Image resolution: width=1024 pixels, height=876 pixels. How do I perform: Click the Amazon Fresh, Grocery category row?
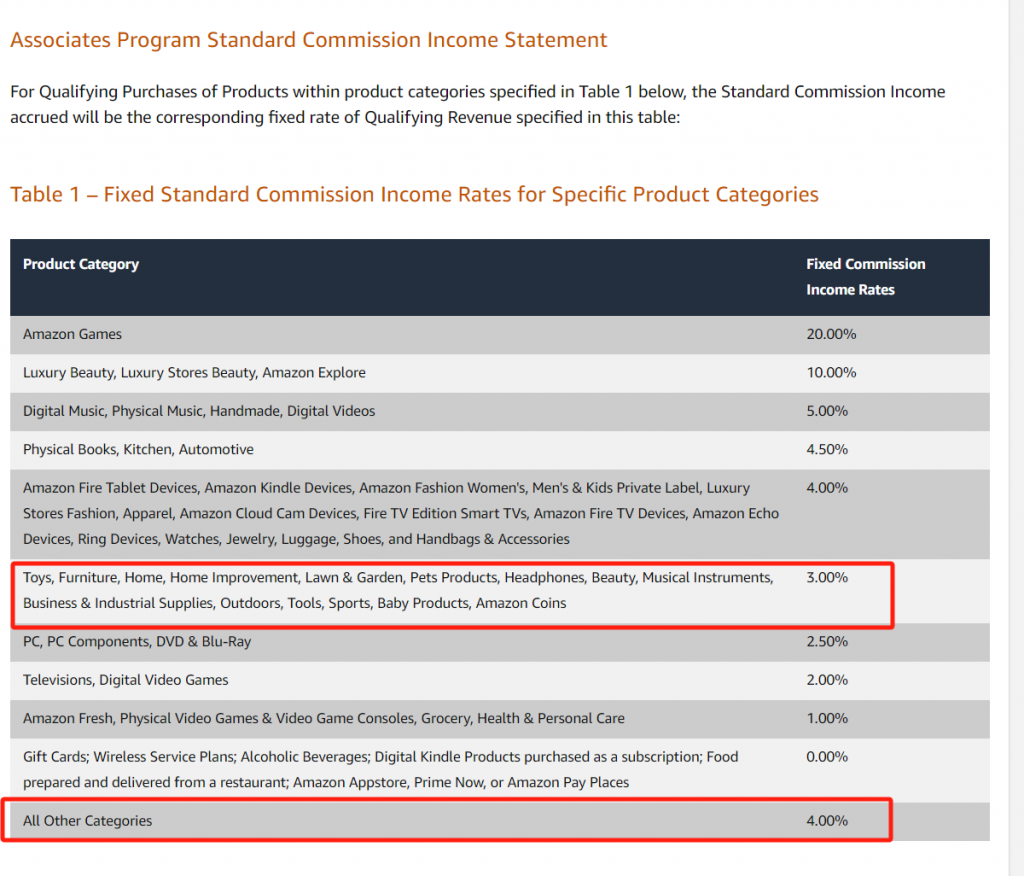pyautogui.click(x=323, y=718)
